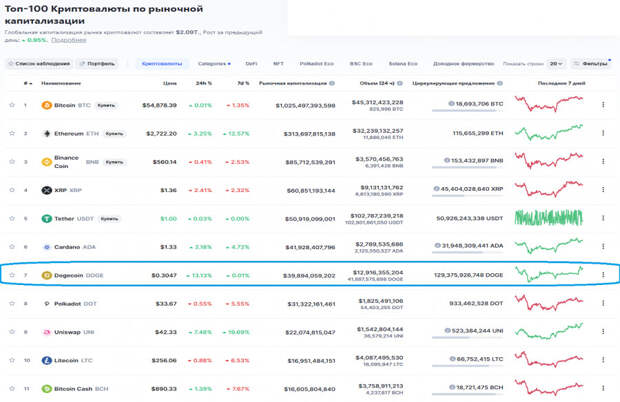Image resolution: width=620 pixels, height=402 pixels.
Task: Click info icon beside Циркулирующее предложение header
Action: [x=500, y=83]
